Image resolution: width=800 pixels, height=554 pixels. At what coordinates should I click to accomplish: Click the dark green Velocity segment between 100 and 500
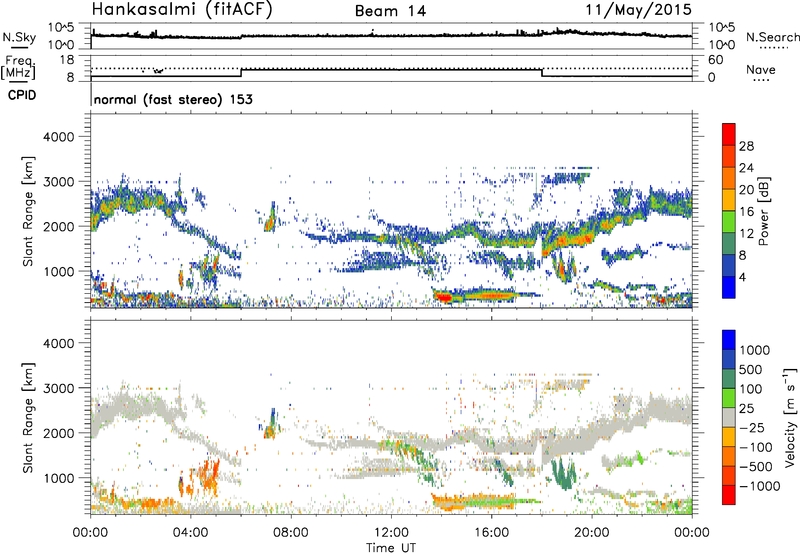pyautogui.click(x=729, y=379)
